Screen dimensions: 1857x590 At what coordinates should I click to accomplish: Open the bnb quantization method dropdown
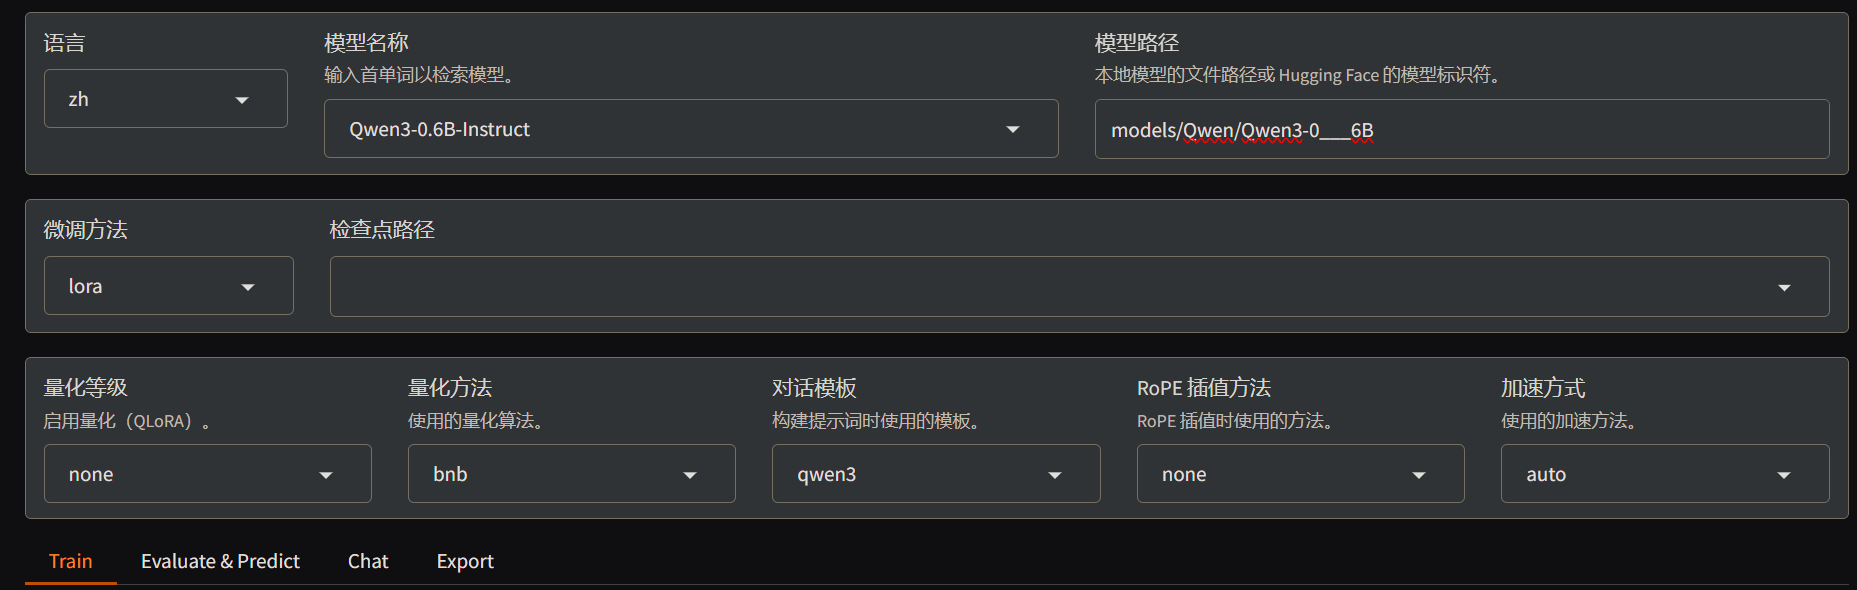pos(572,474)
